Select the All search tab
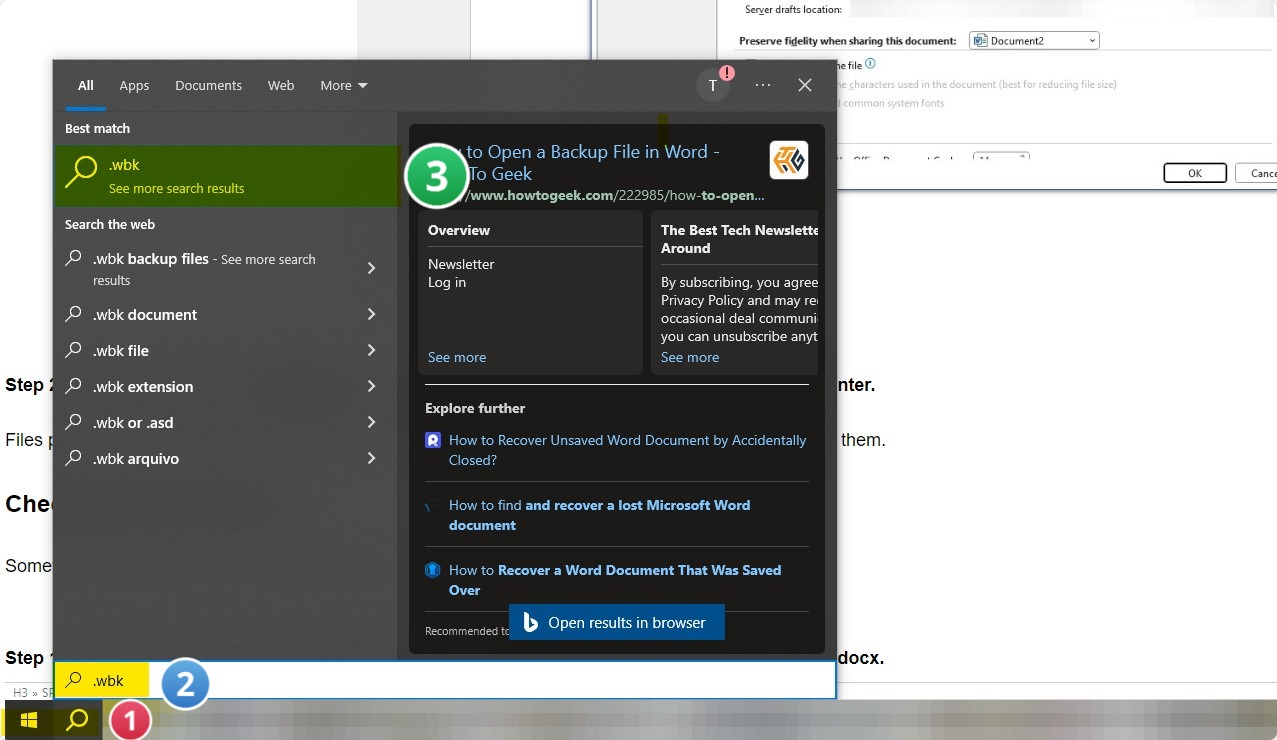The image size is (1277, 740). point(86,86)
